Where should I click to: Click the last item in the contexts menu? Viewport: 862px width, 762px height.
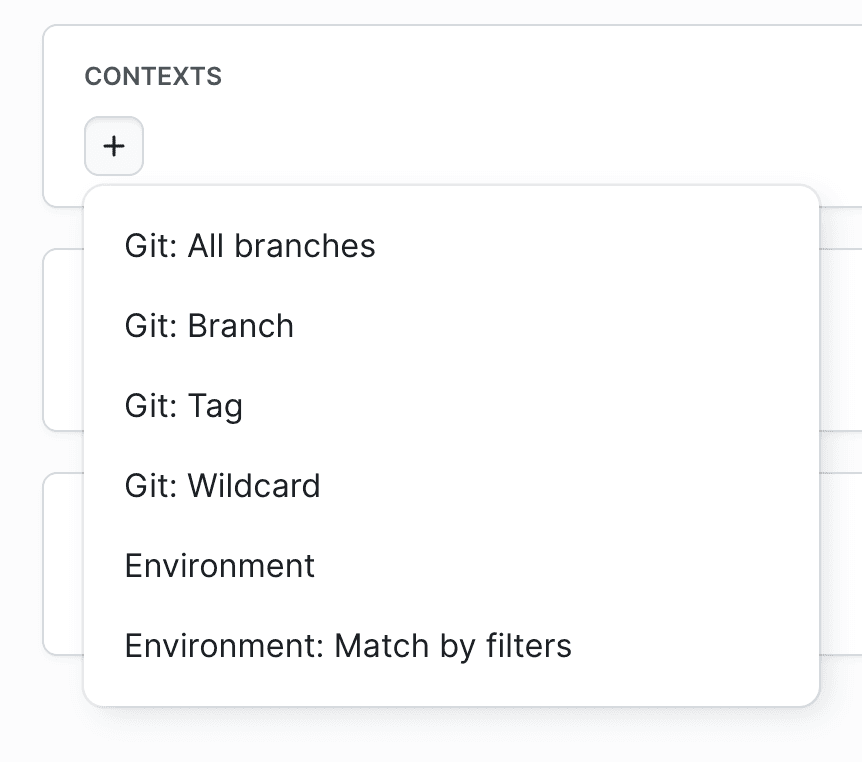click(348, 646)
